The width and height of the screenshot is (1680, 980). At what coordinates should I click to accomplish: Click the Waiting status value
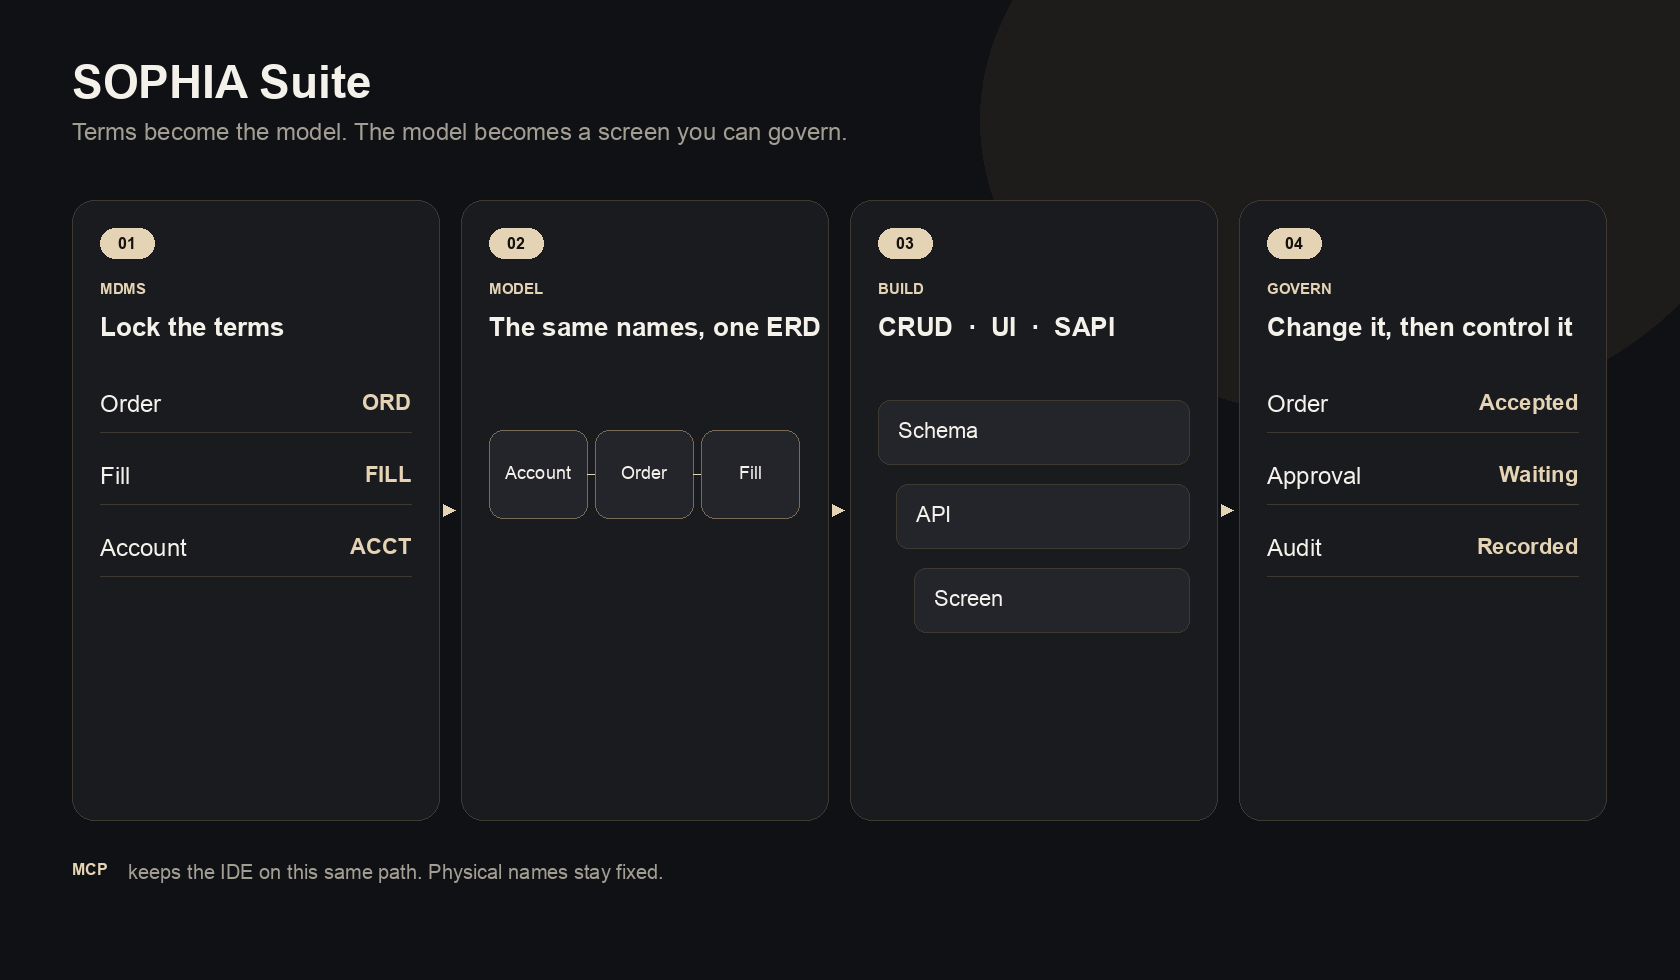(1538, 474)
